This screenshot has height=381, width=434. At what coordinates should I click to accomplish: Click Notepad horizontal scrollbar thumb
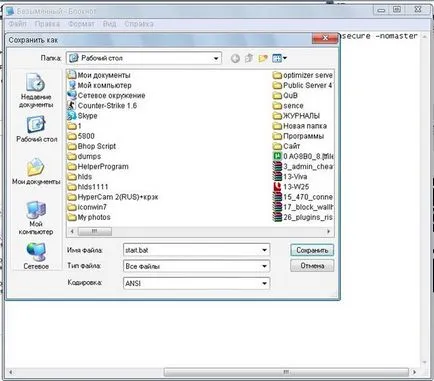286,372
